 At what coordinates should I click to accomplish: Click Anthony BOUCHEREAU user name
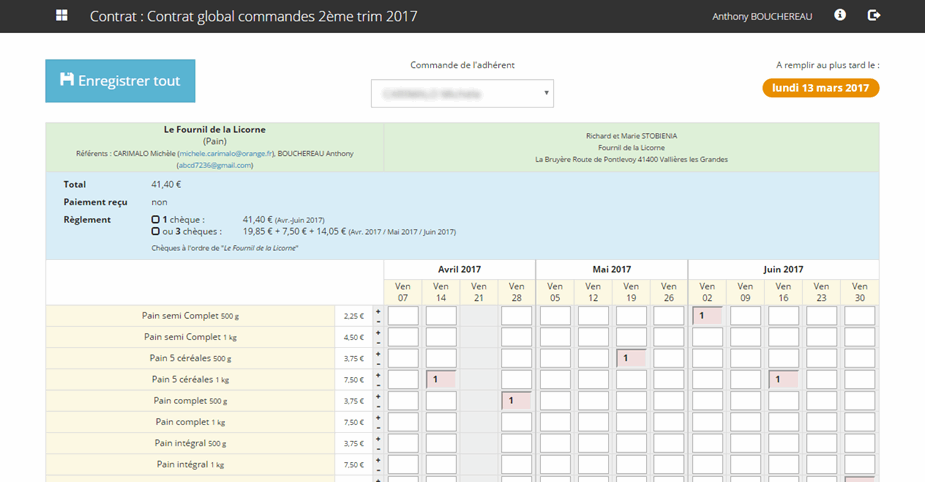pyautogui.click(x=761, y=16)
